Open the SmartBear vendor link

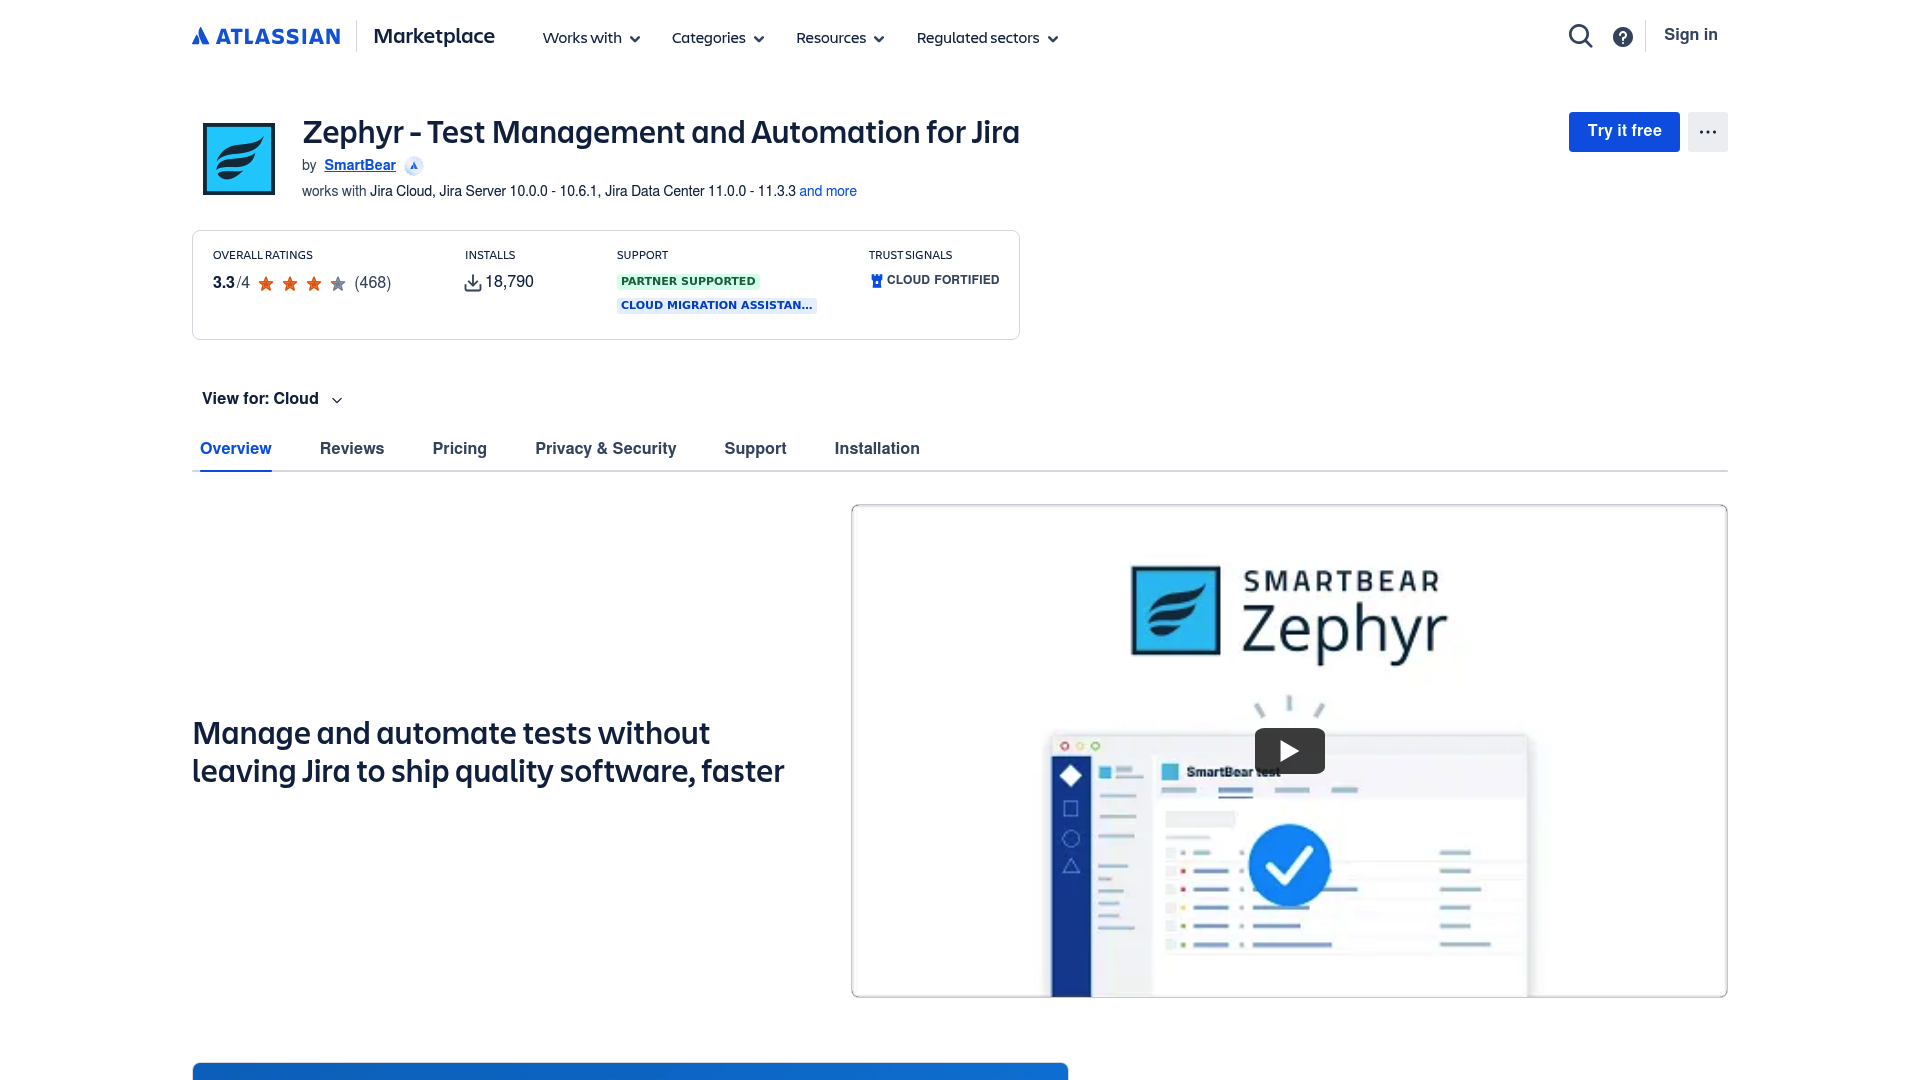pyautogui.click(x=359, y=165)
